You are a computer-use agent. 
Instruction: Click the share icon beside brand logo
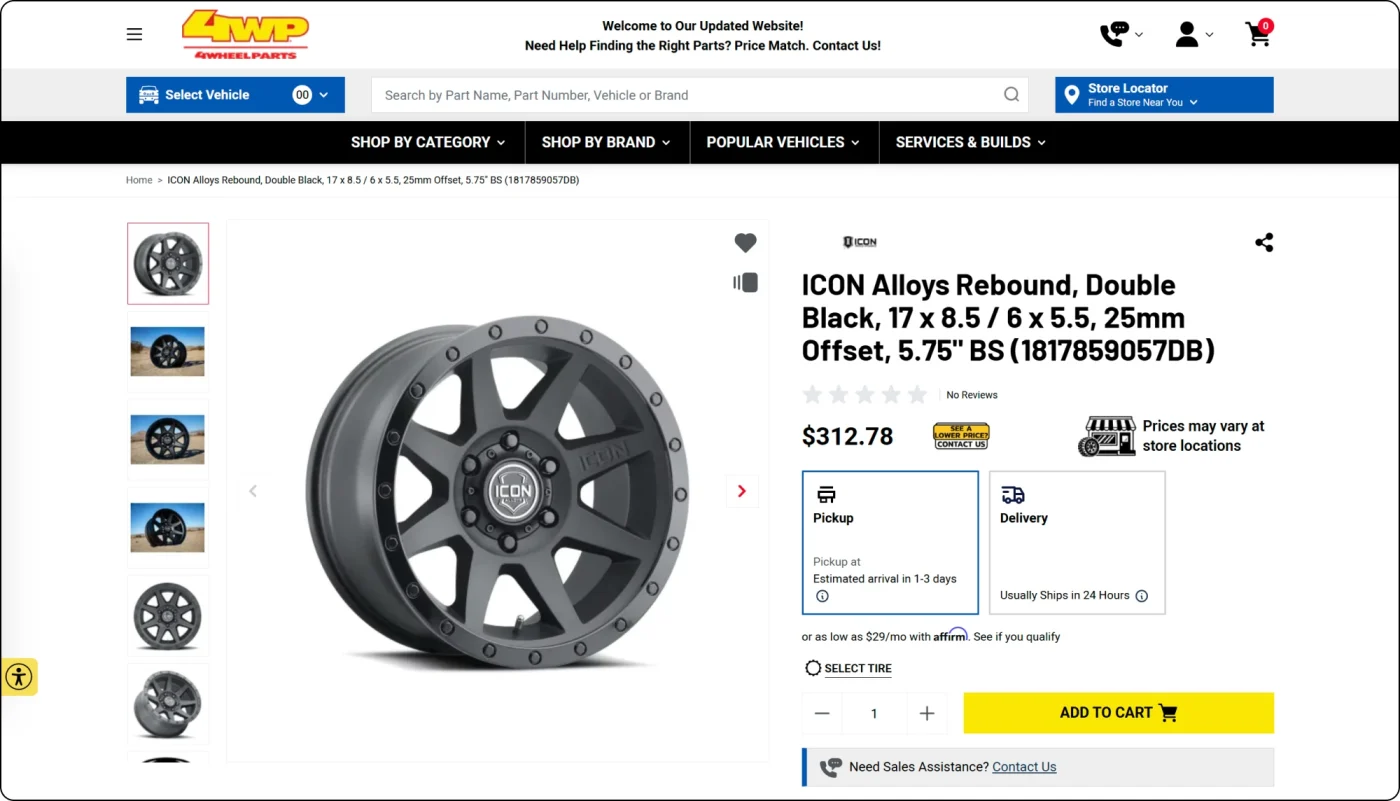tap(1264, 242)
